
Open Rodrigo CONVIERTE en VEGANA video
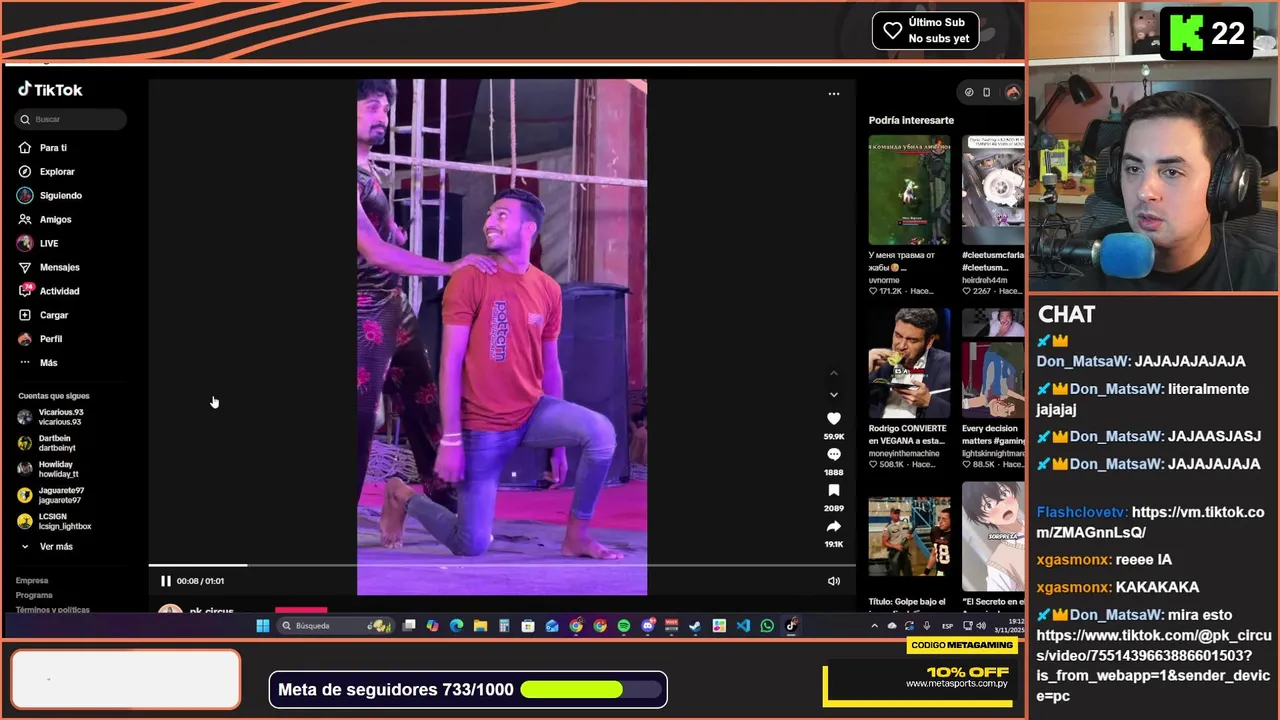pos(909,364)
